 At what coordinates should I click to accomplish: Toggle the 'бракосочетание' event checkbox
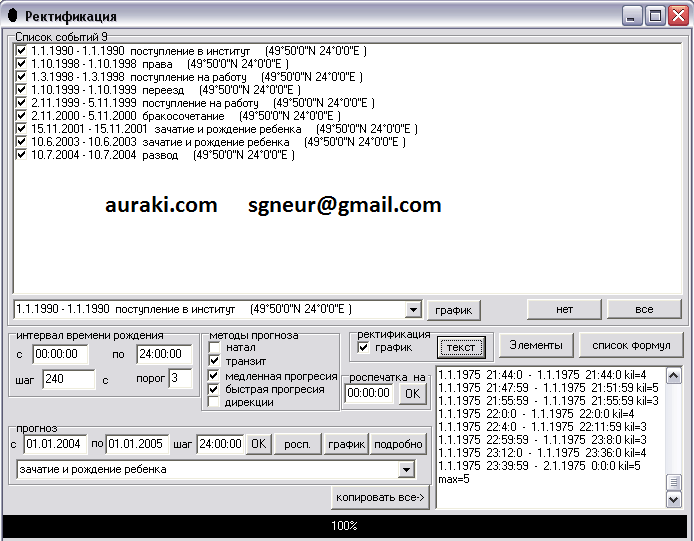[x=22, y=116]
